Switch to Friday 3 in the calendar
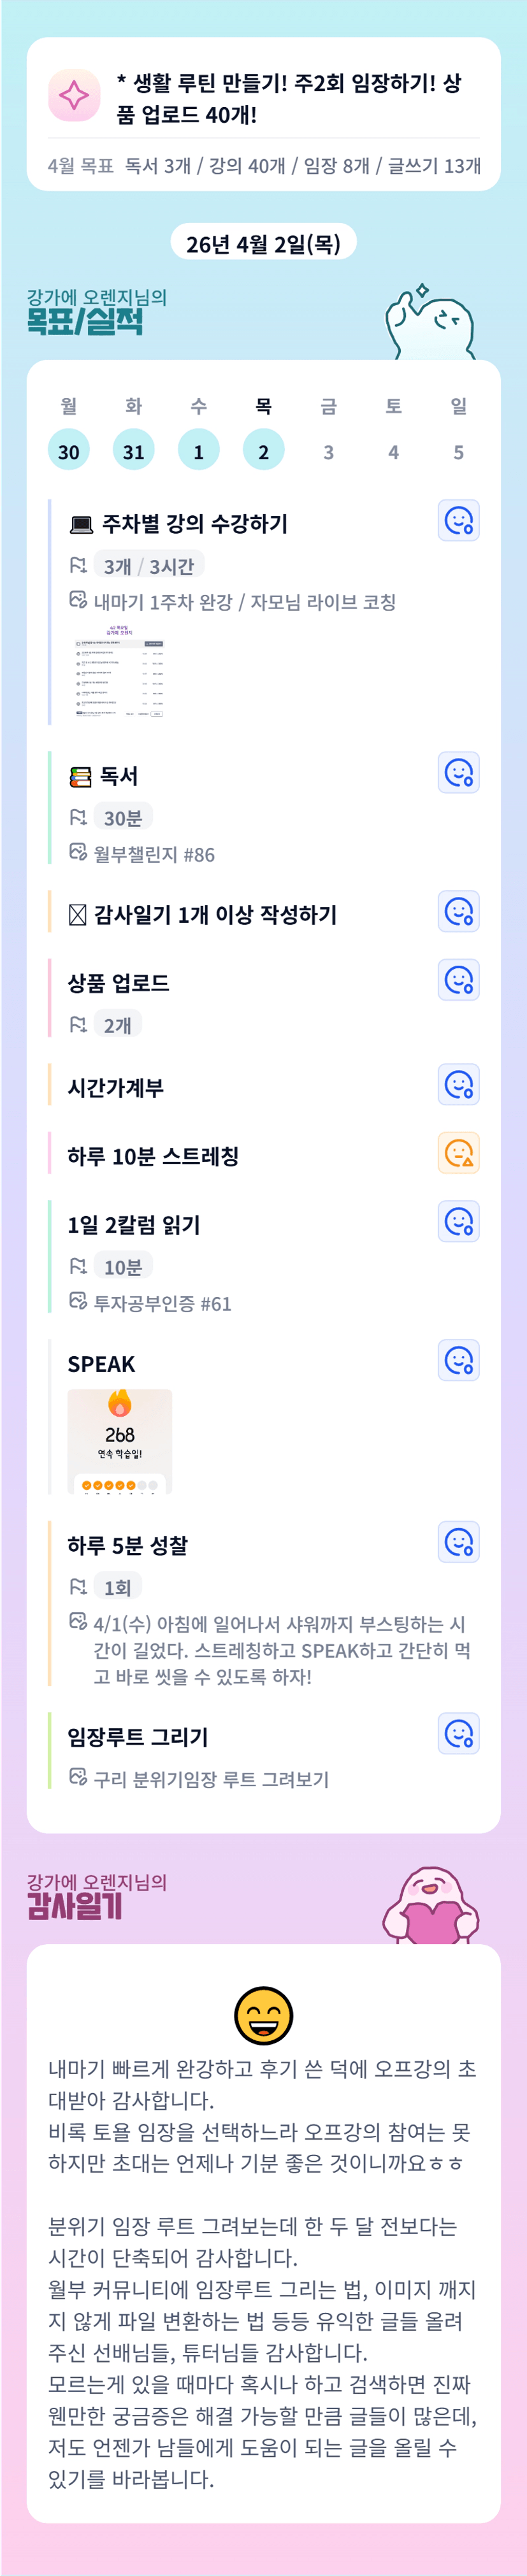 pos(328,452)
